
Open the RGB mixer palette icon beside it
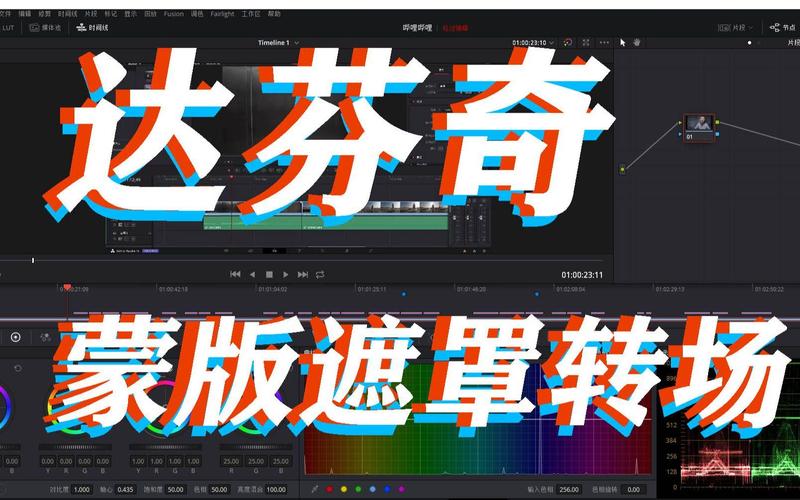[x=45, y=337]
